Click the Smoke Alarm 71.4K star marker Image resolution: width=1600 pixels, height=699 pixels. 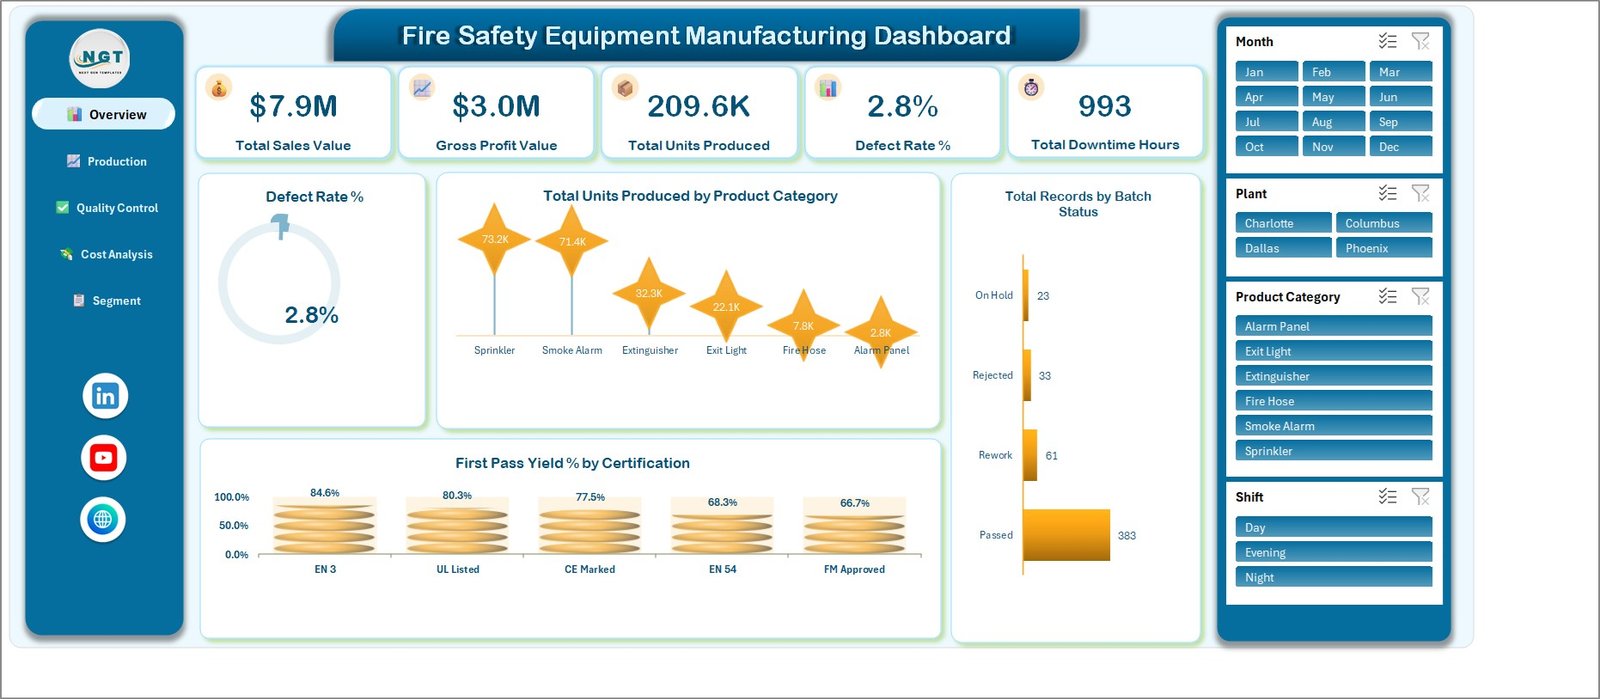click(x=572, y=241)
